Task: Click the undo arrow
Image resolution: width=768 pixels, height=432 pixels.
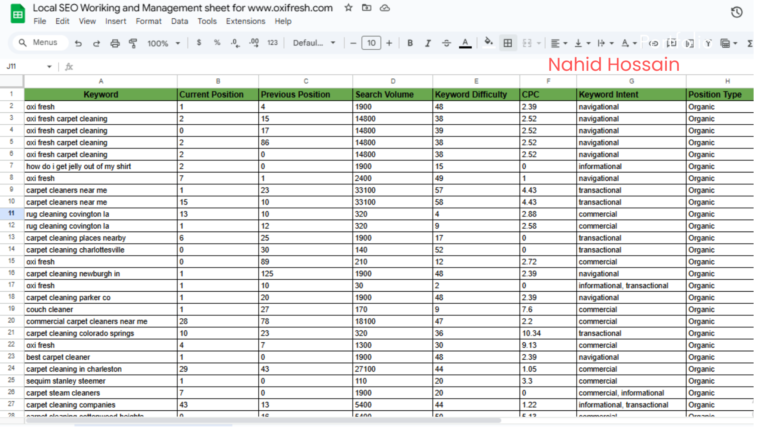Action: tap(78, 43)
